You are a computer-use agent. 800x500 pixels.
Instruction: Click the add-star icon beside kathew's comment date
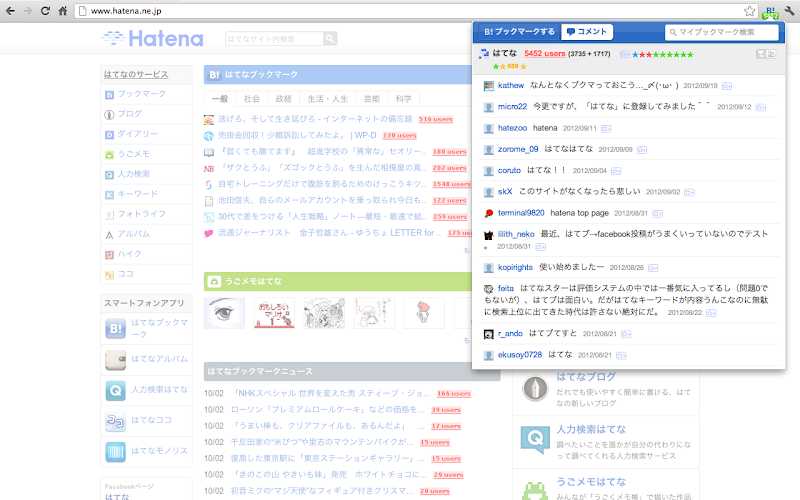coord(727,86)
